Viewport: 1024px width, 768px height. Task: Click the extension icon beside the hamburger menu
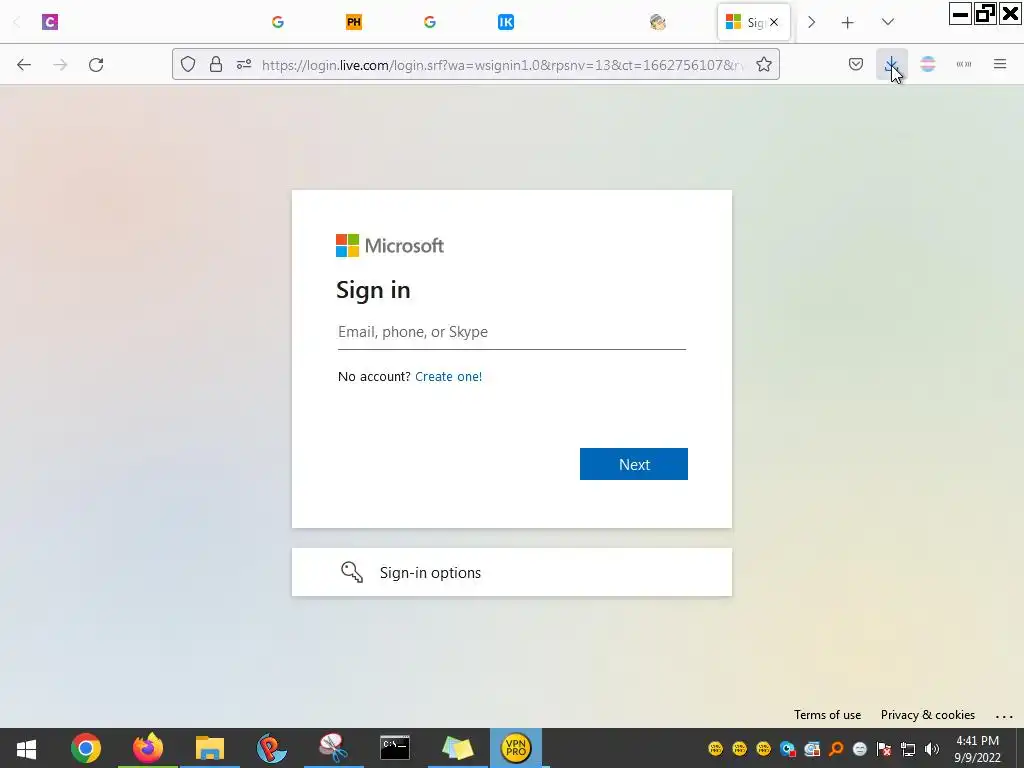click(x=963, y=64)
